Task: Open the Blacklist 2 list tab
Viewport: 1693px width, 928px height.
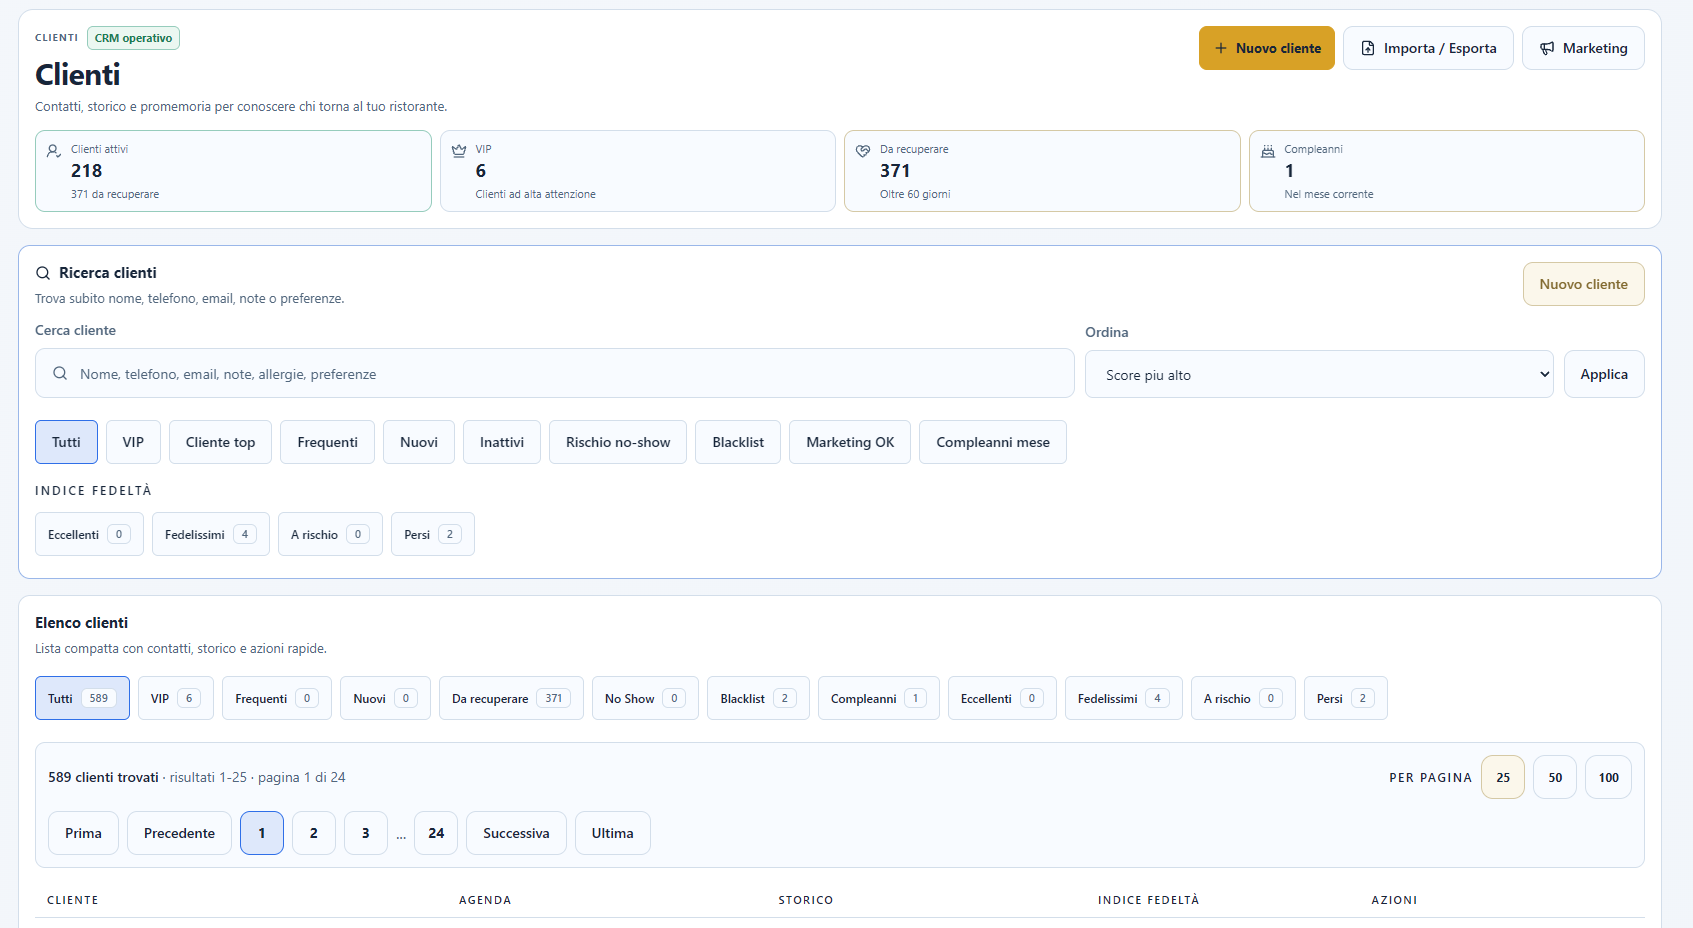Action: pyautogui.click(x=758, y=698)
